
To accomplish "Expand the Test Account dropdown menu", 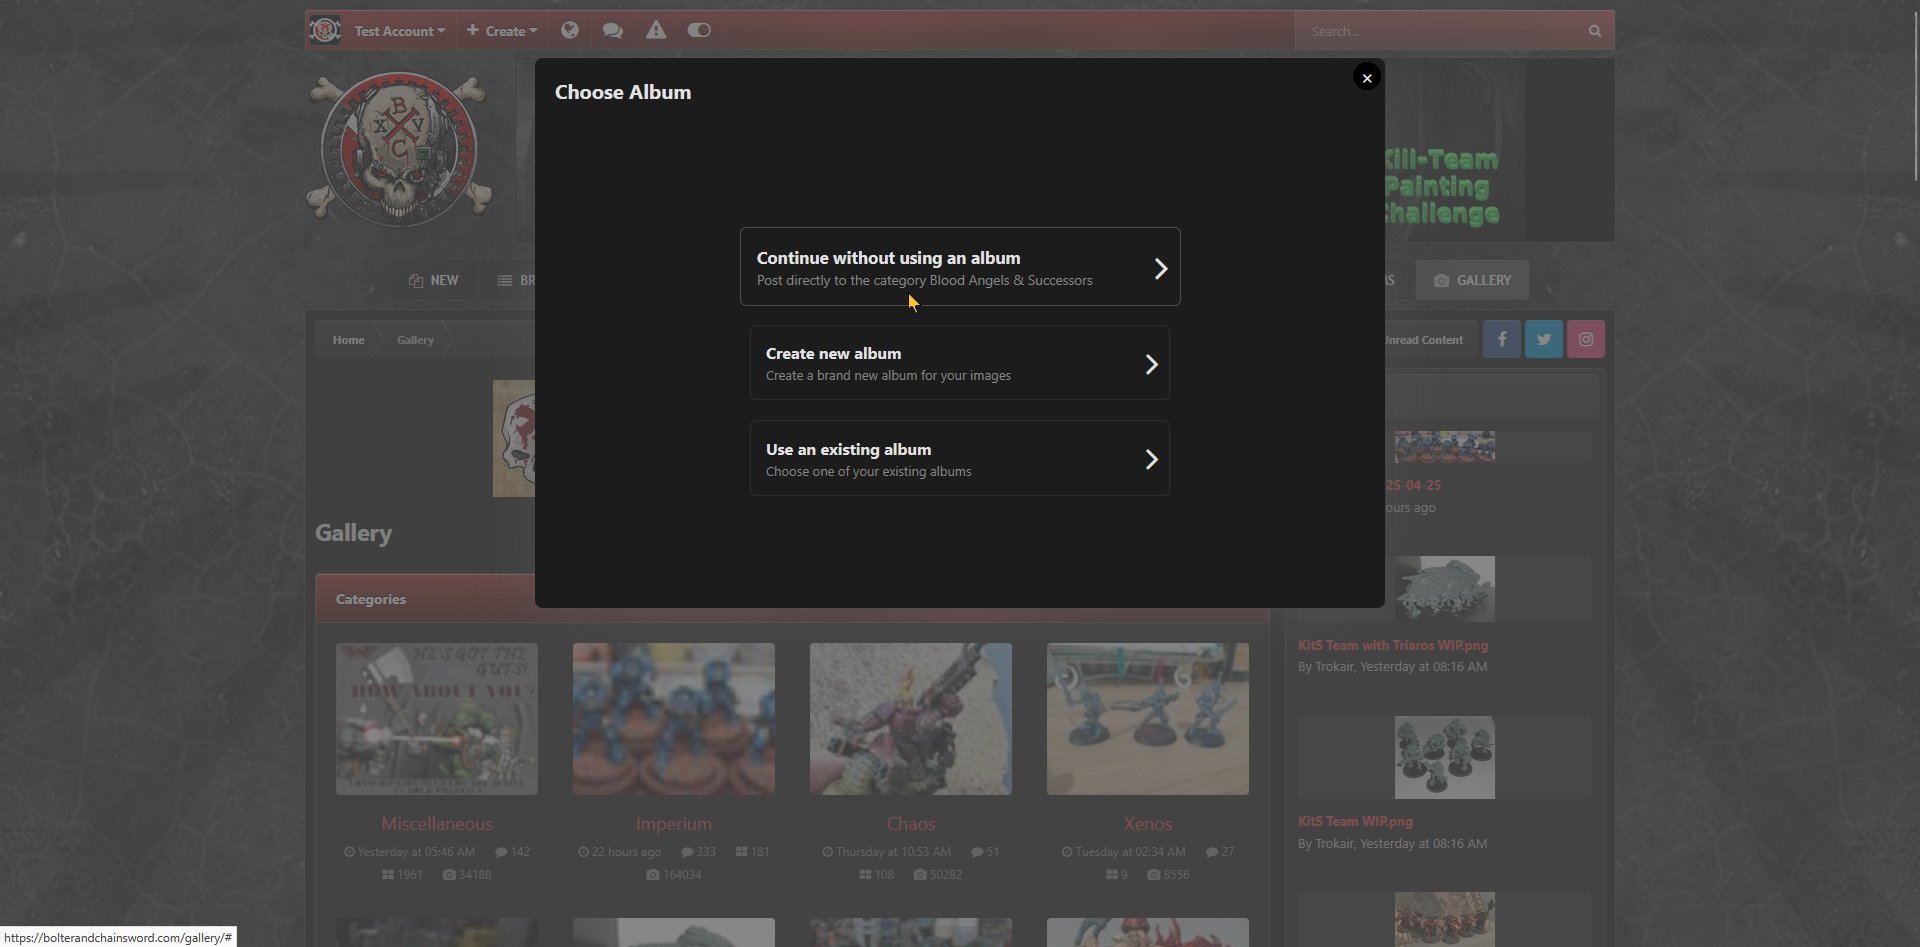I will point(398,31).
